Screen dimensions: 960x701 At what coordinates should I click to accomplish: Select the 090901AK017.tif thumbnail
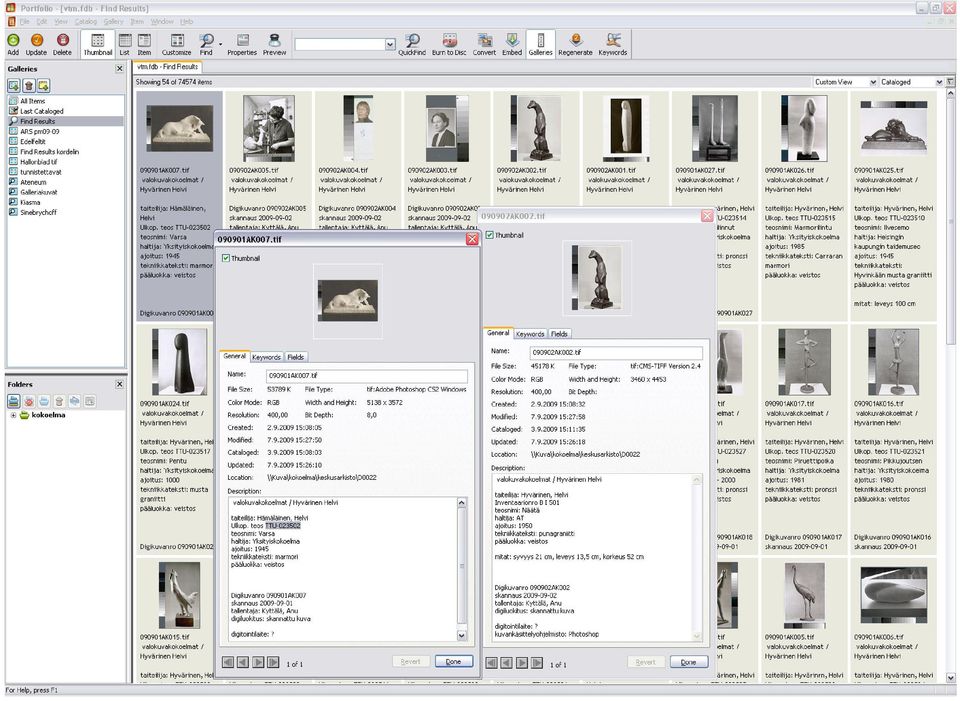804,362
